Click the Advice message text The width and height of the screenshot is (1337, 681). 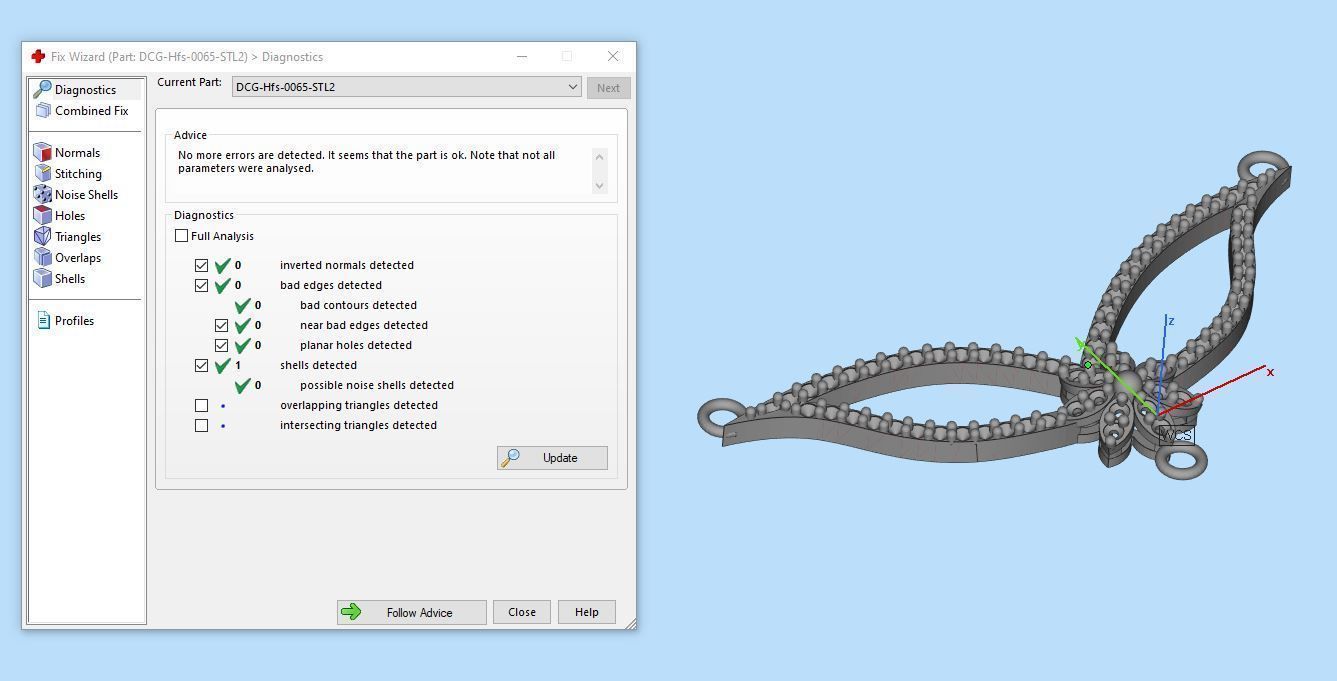367,162
